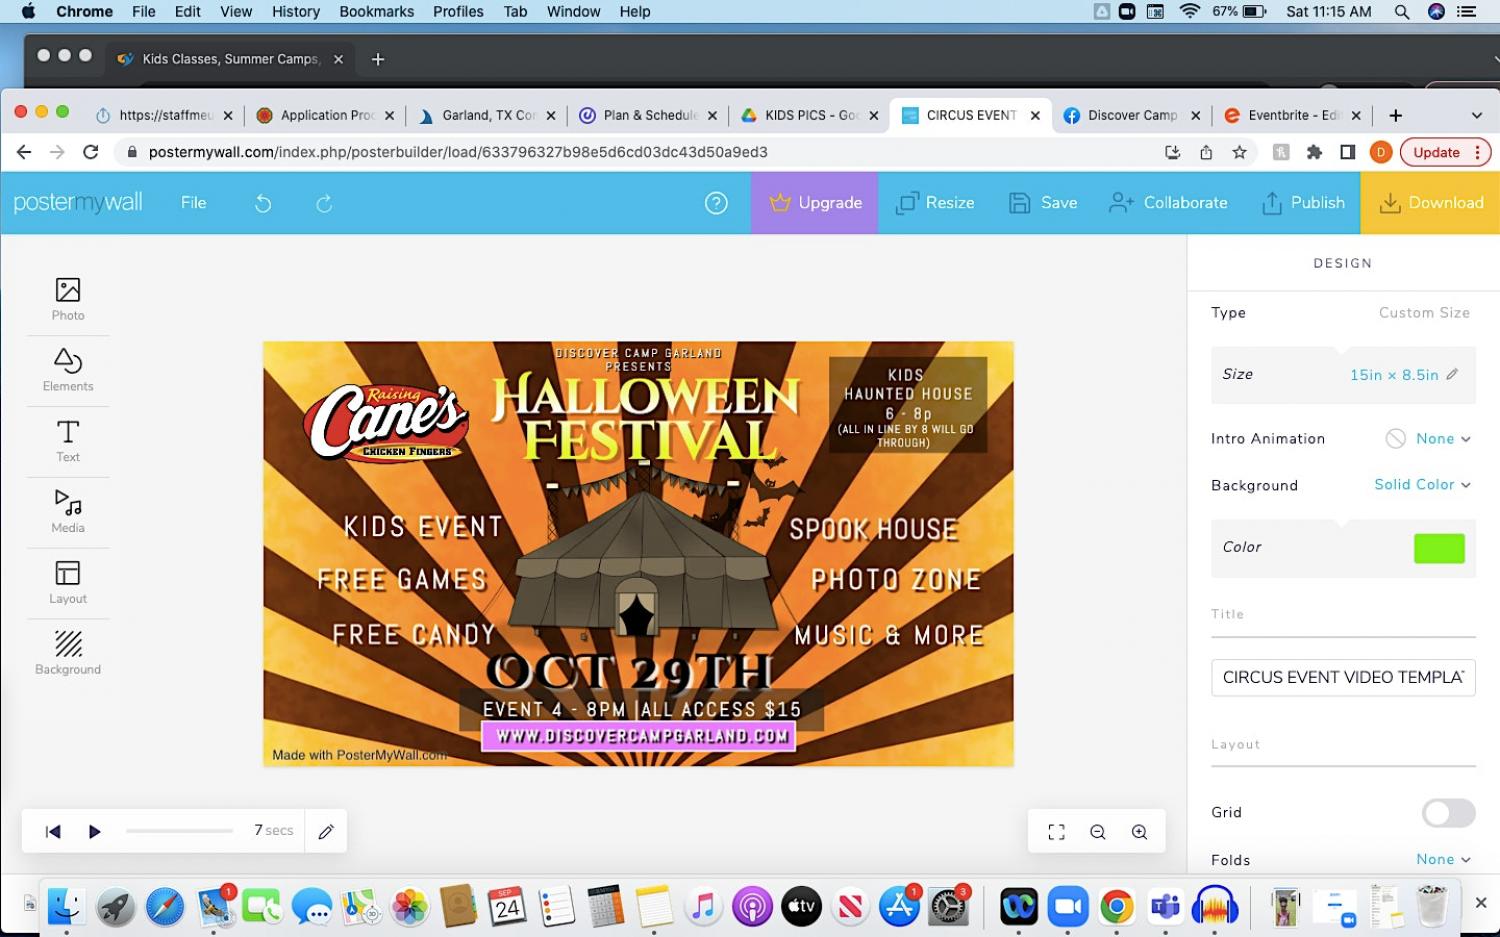Image resolution: width=1500 pixels, height=937 pixels.
Task: Edit the 7 secs duration pencil
Action: tap(326, 831)
